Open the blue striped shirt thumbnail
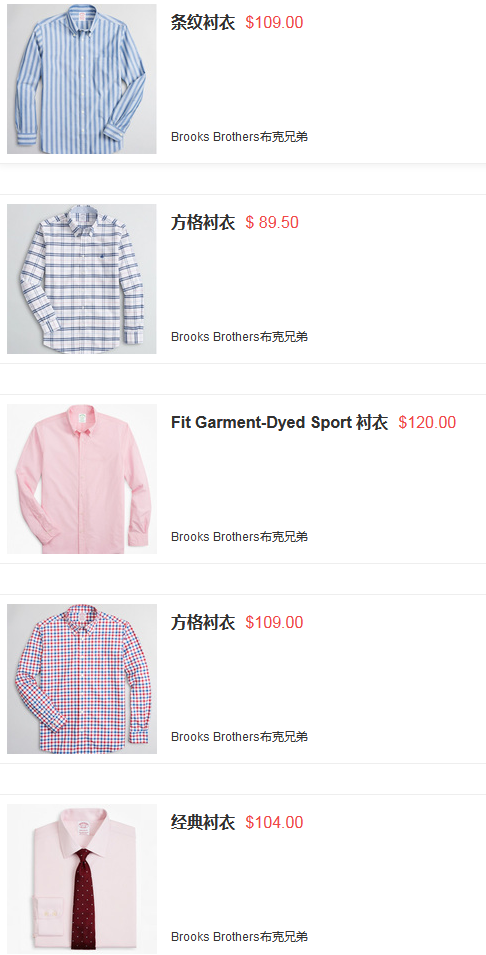This screenshot has height=955, width=486. [82, 79]
